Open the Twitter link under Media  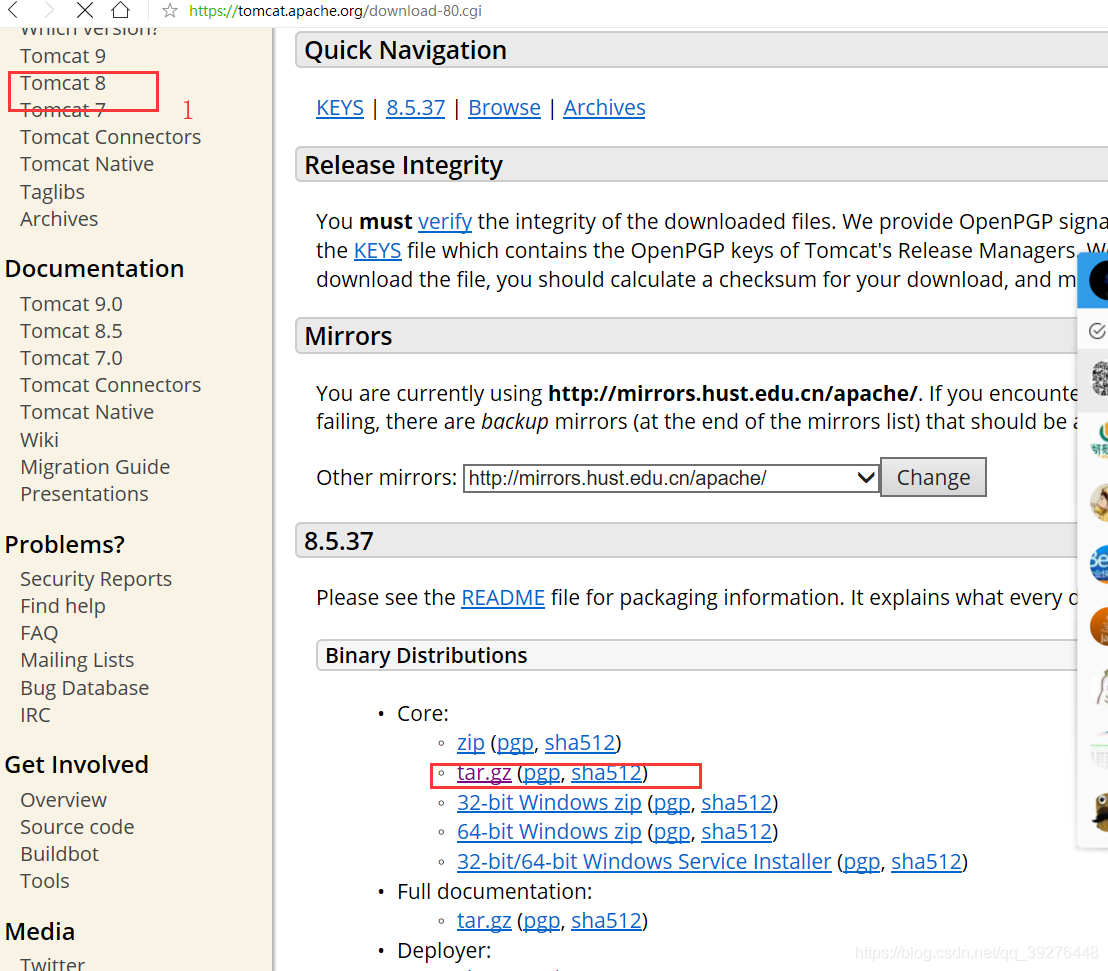[52, 963]
